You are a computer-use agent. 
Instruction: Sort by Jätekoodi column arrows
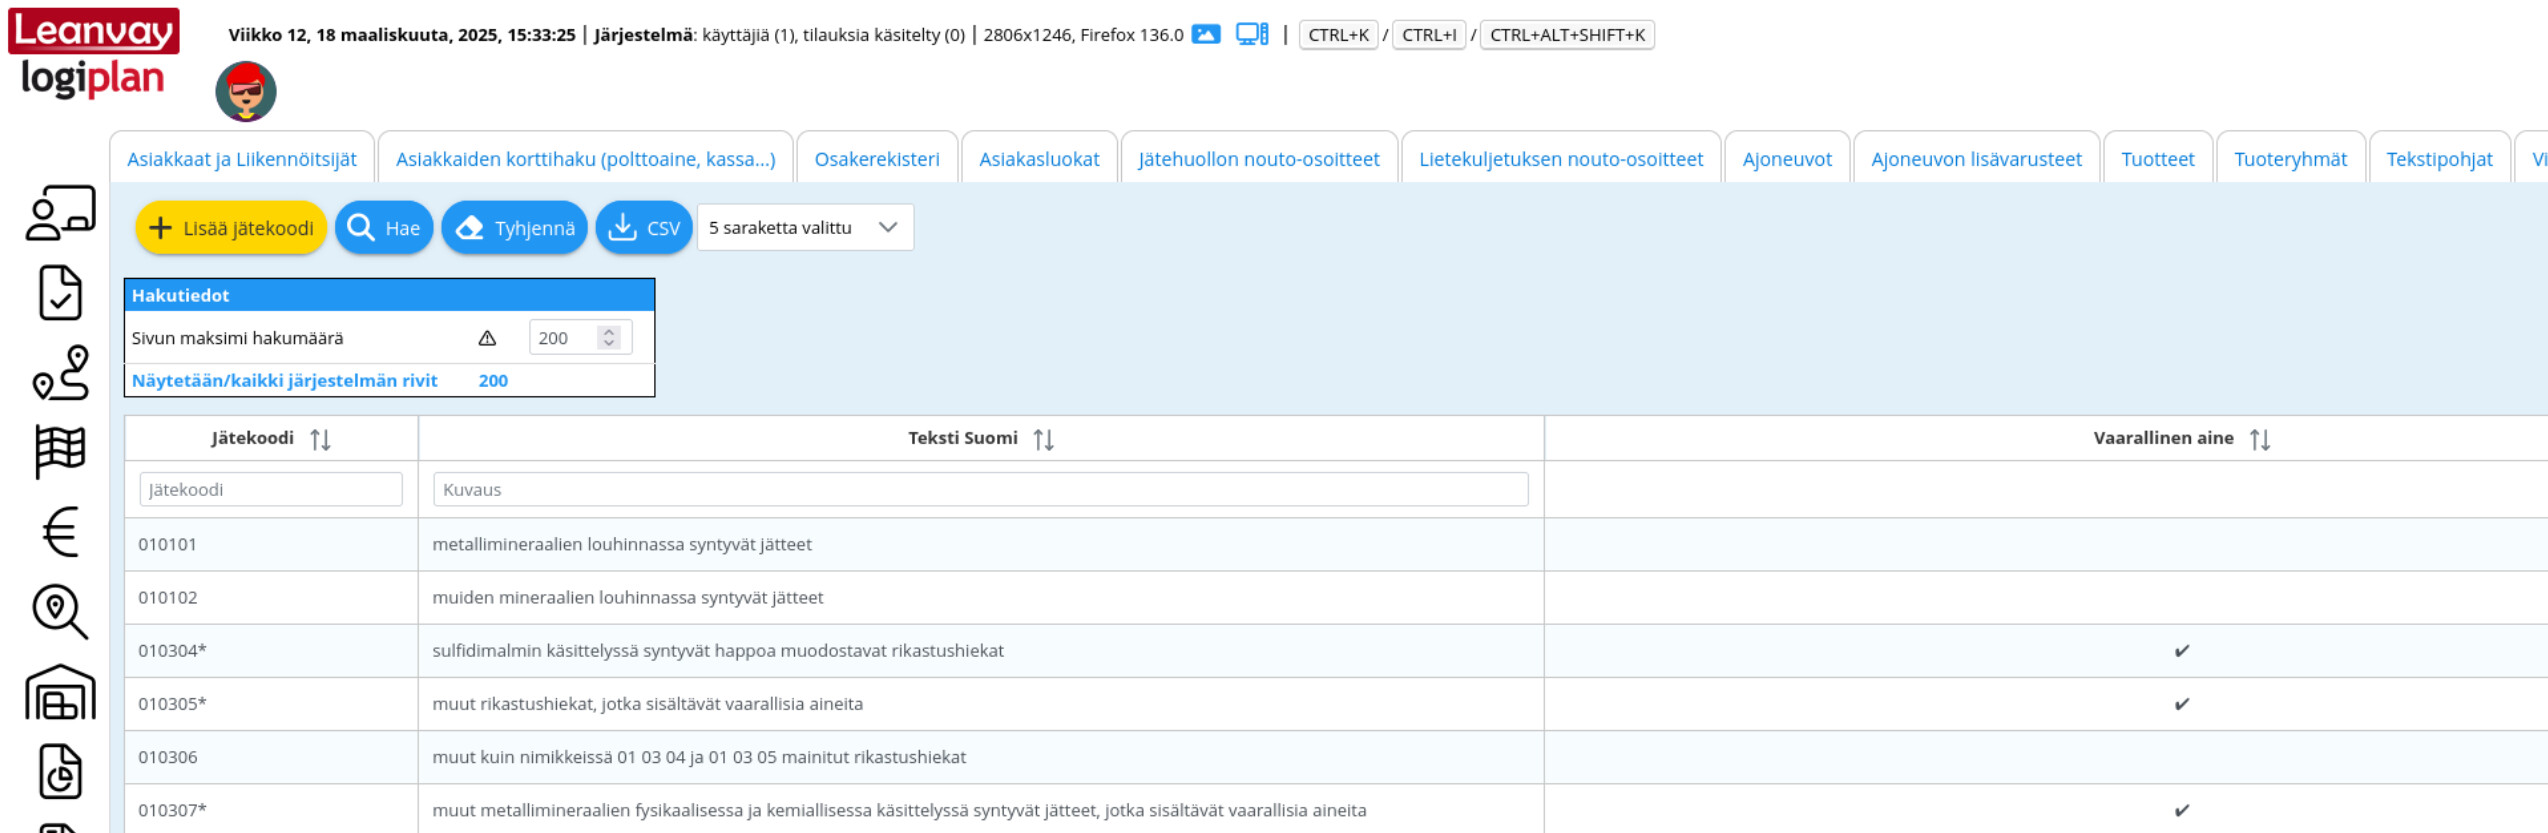(320, 439)
